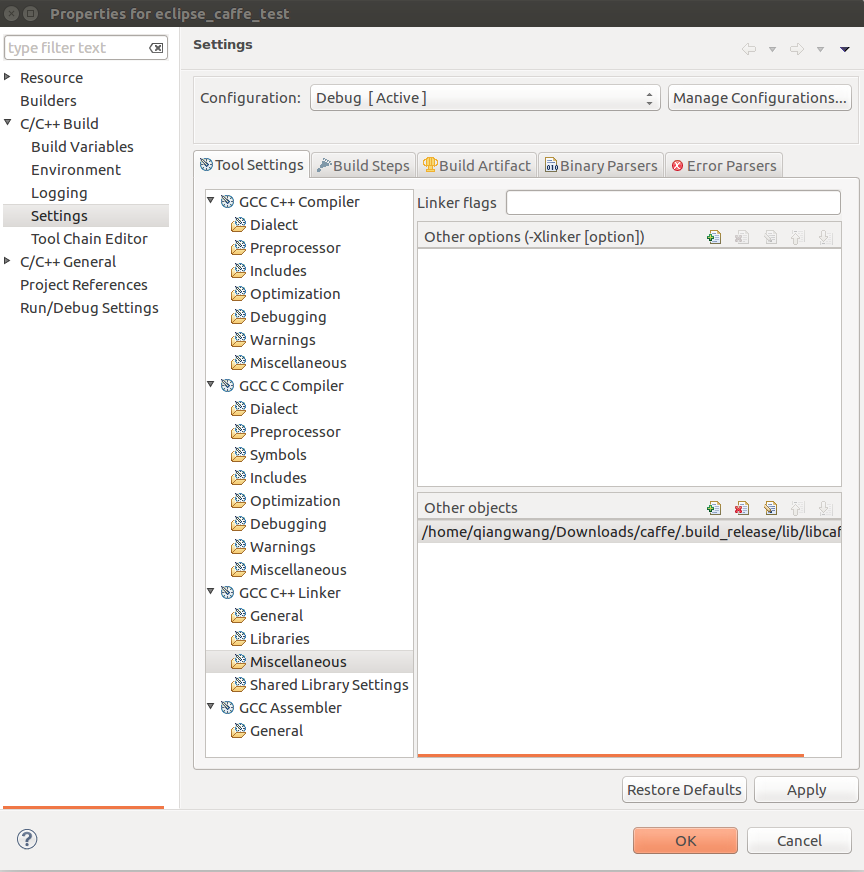Viewport: 864px width, 872px height.
Task: Add entry to Other options list
Action: click(714, 237)
